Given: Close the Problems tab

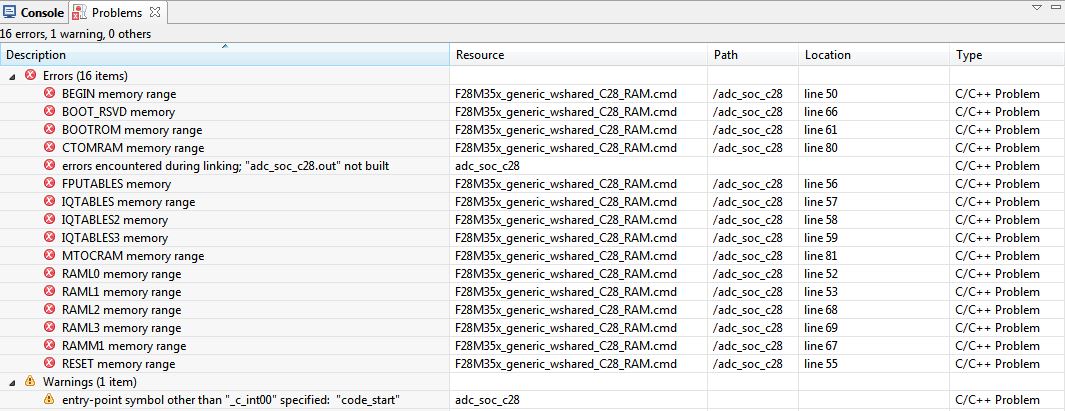Looking at the screenshot, I should [155, 12].
